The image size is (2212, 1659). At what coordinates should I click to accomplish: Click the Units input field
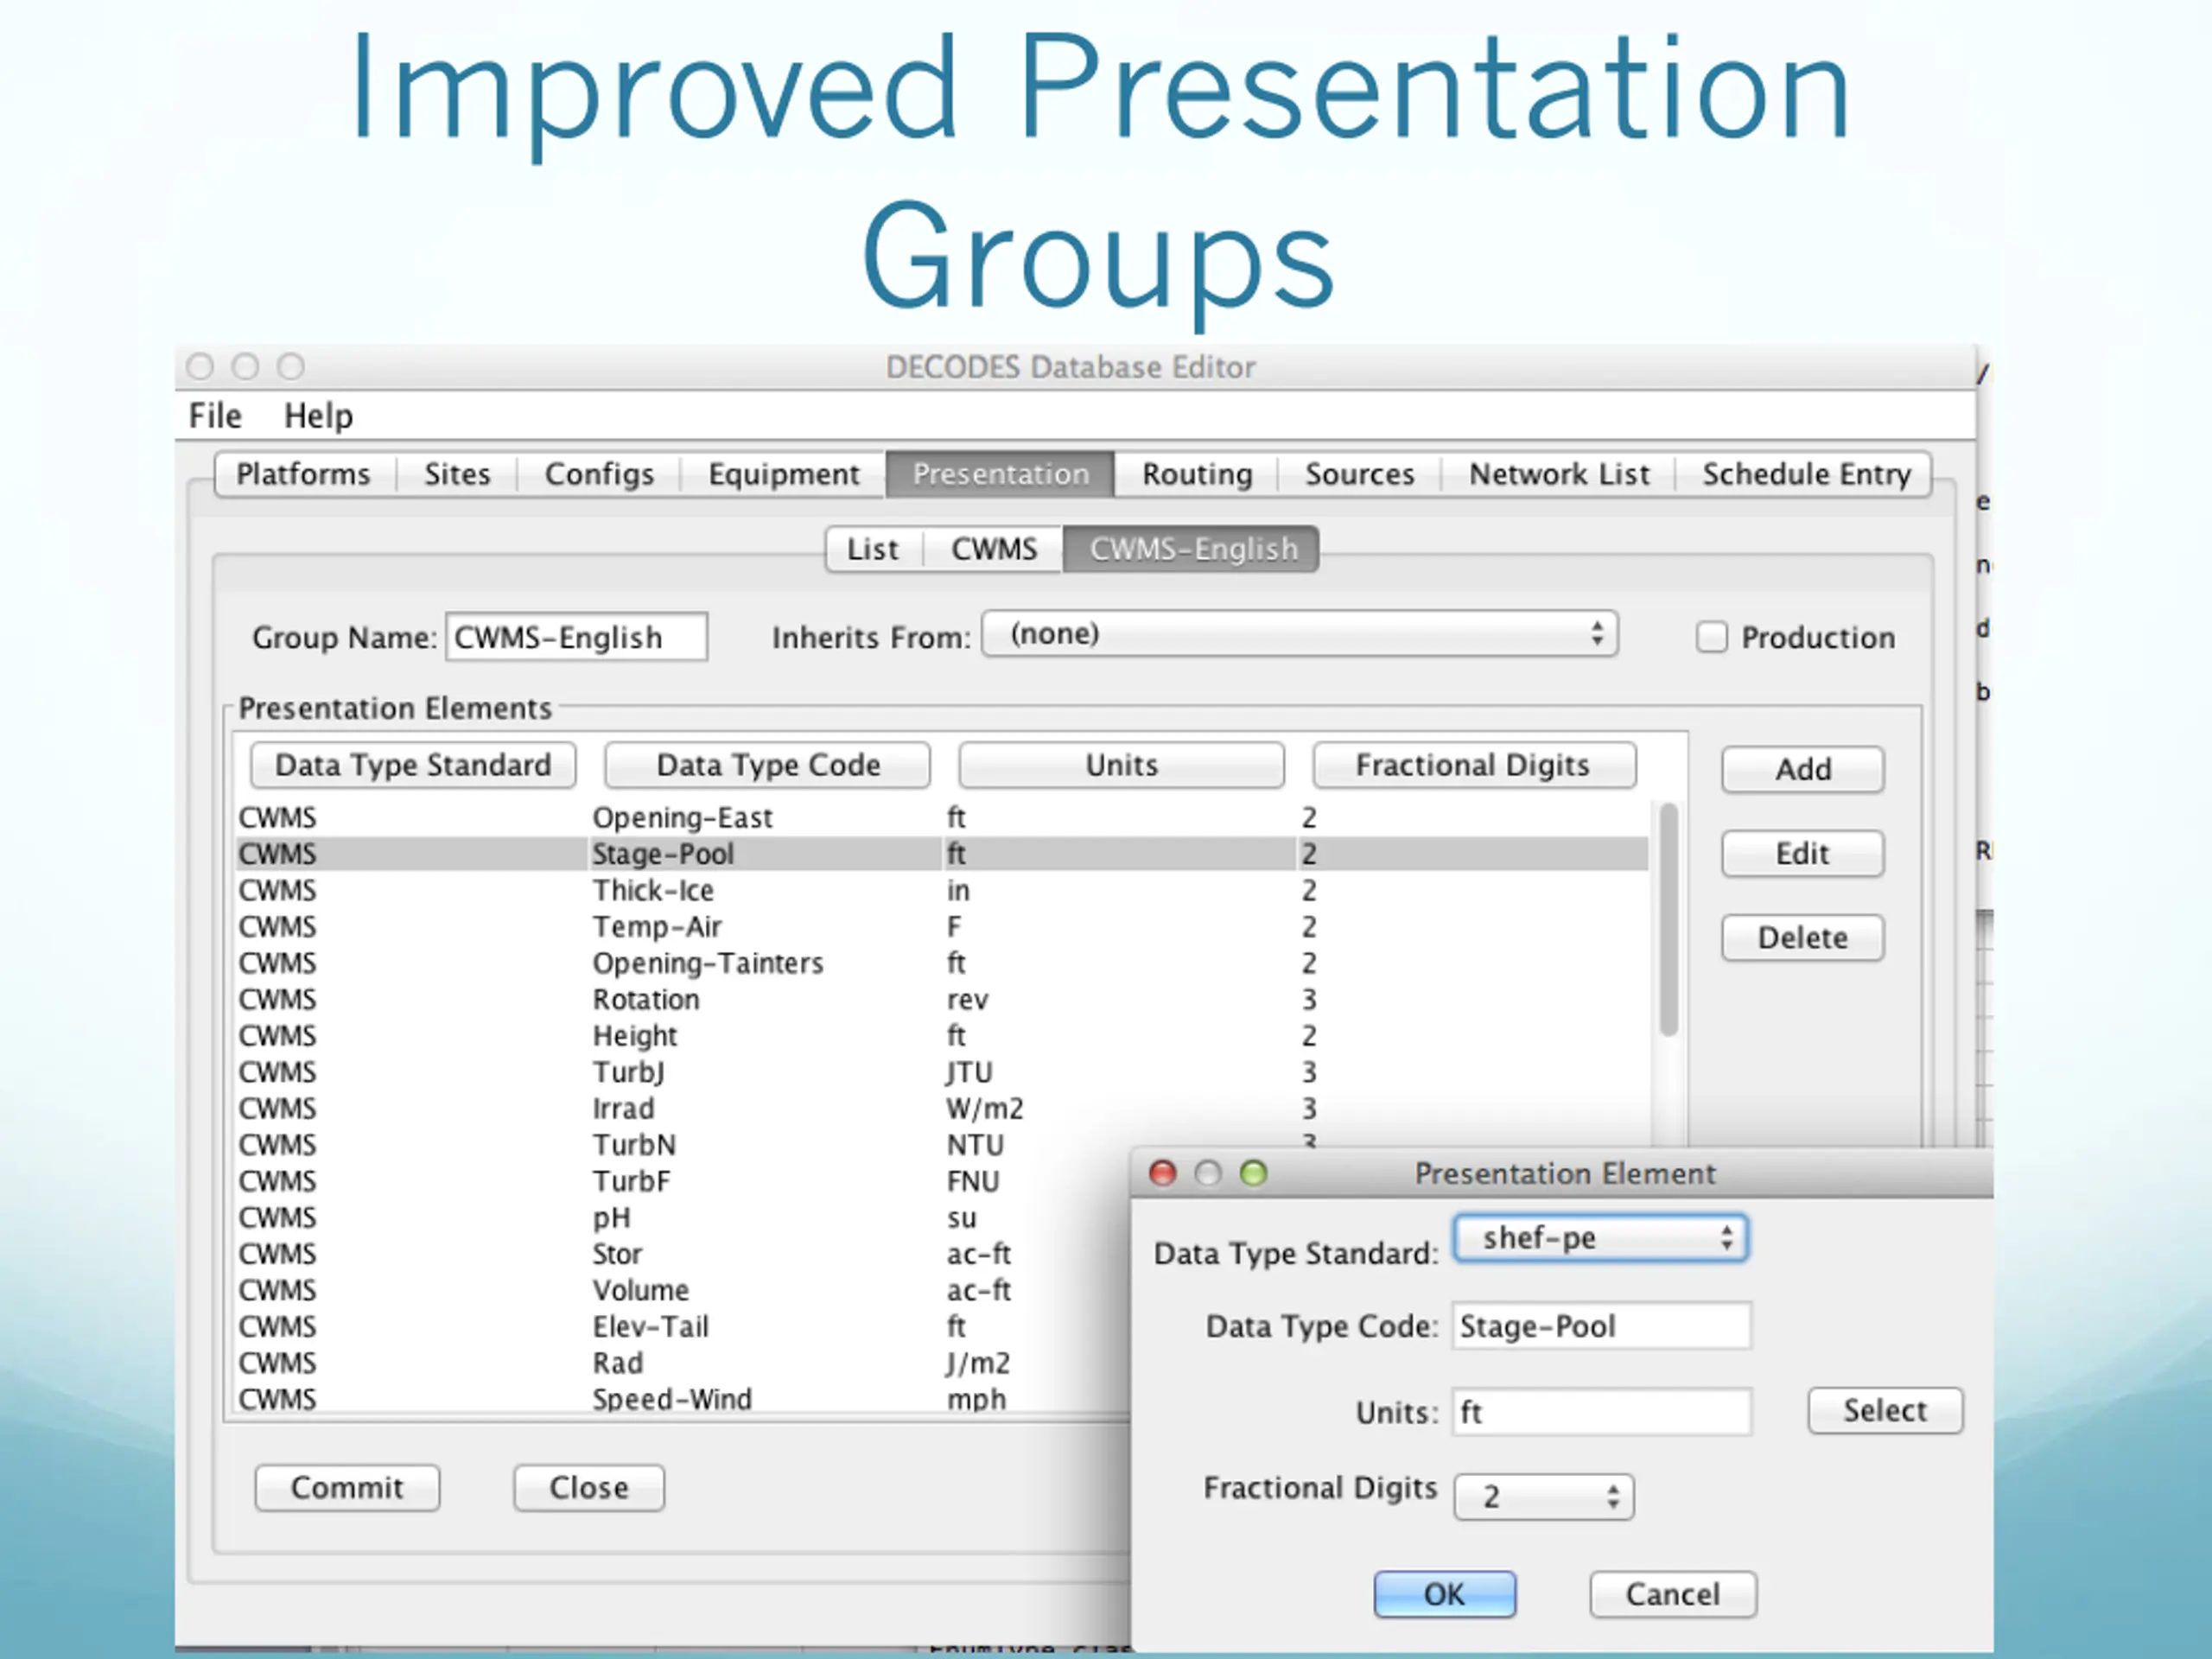coord(1601,1412)
